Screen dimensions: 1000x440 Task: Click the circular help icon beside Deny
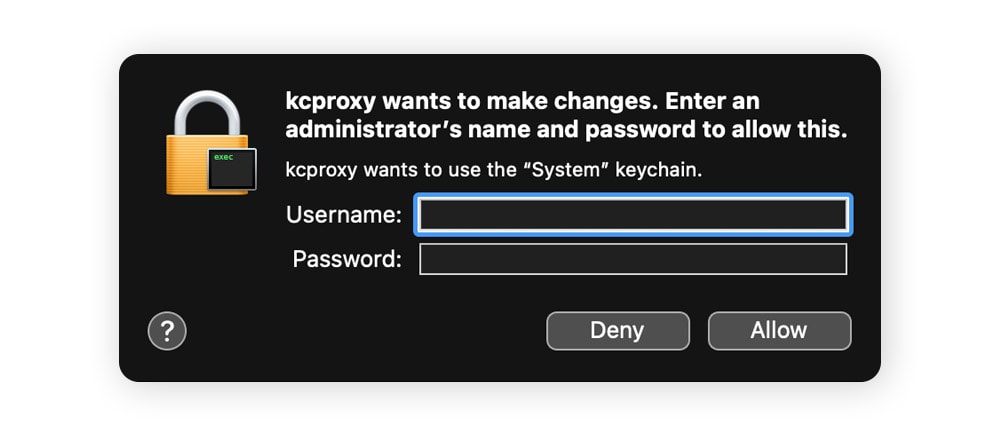pyautogui.click(x=167, y=331)
